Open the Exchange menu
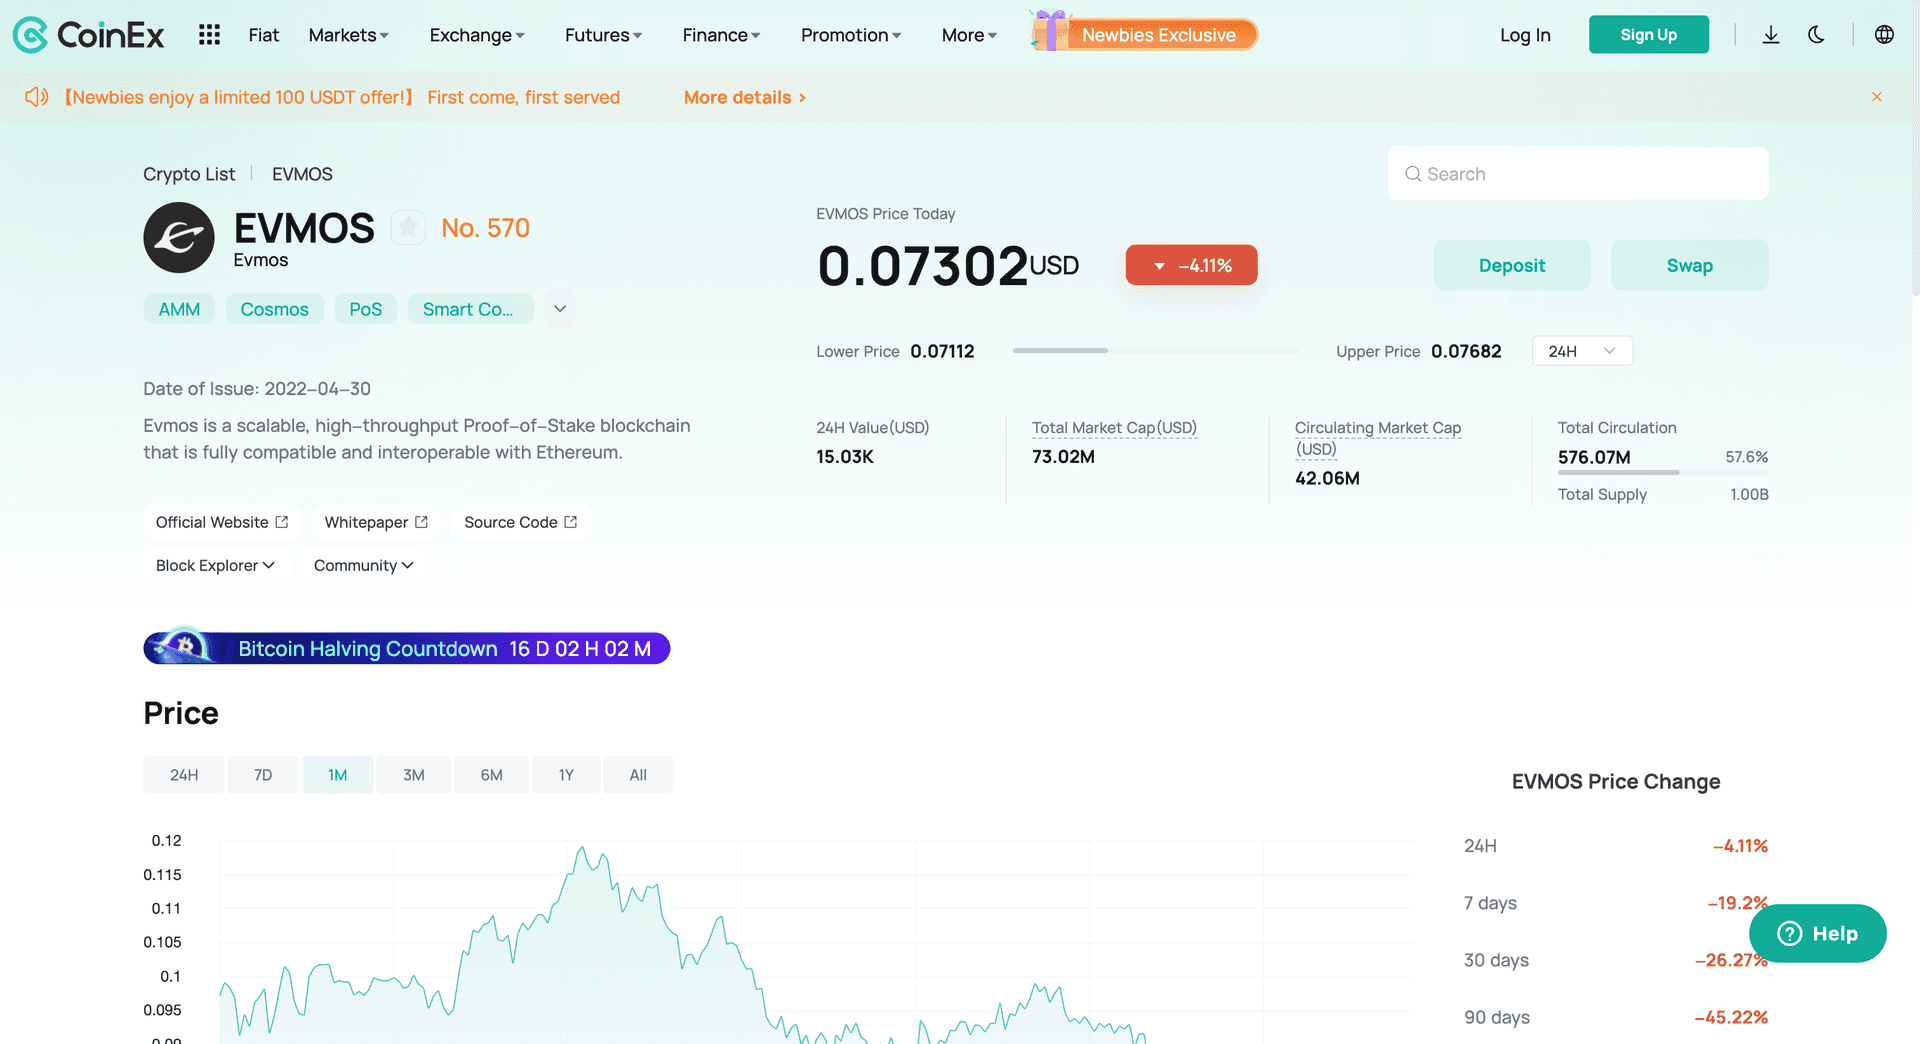This screenshot has height=1044, width=1920. [477, 35]
